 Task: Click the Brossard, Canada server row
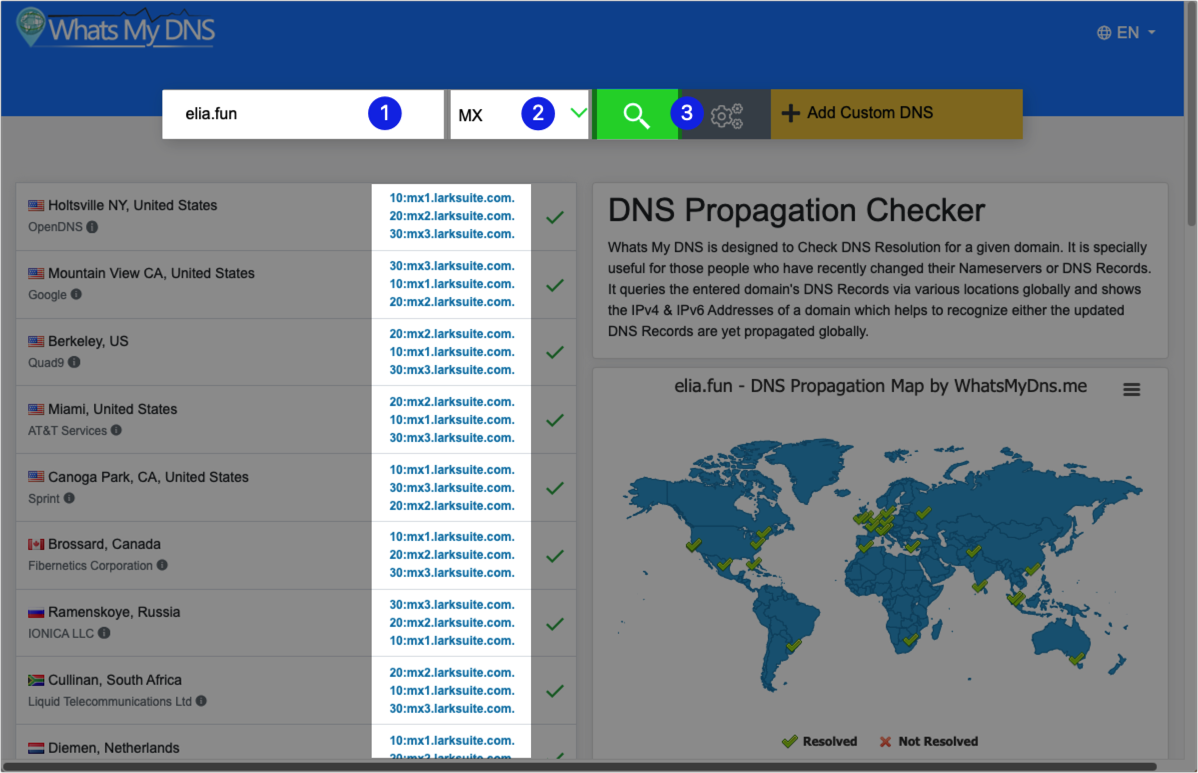200,555
